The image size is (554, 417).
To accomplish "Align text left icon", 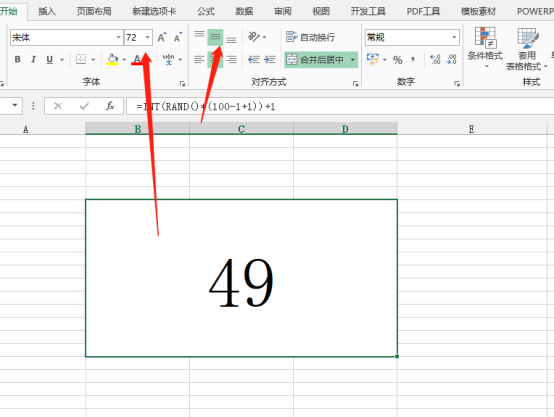I will click(199, 59).
